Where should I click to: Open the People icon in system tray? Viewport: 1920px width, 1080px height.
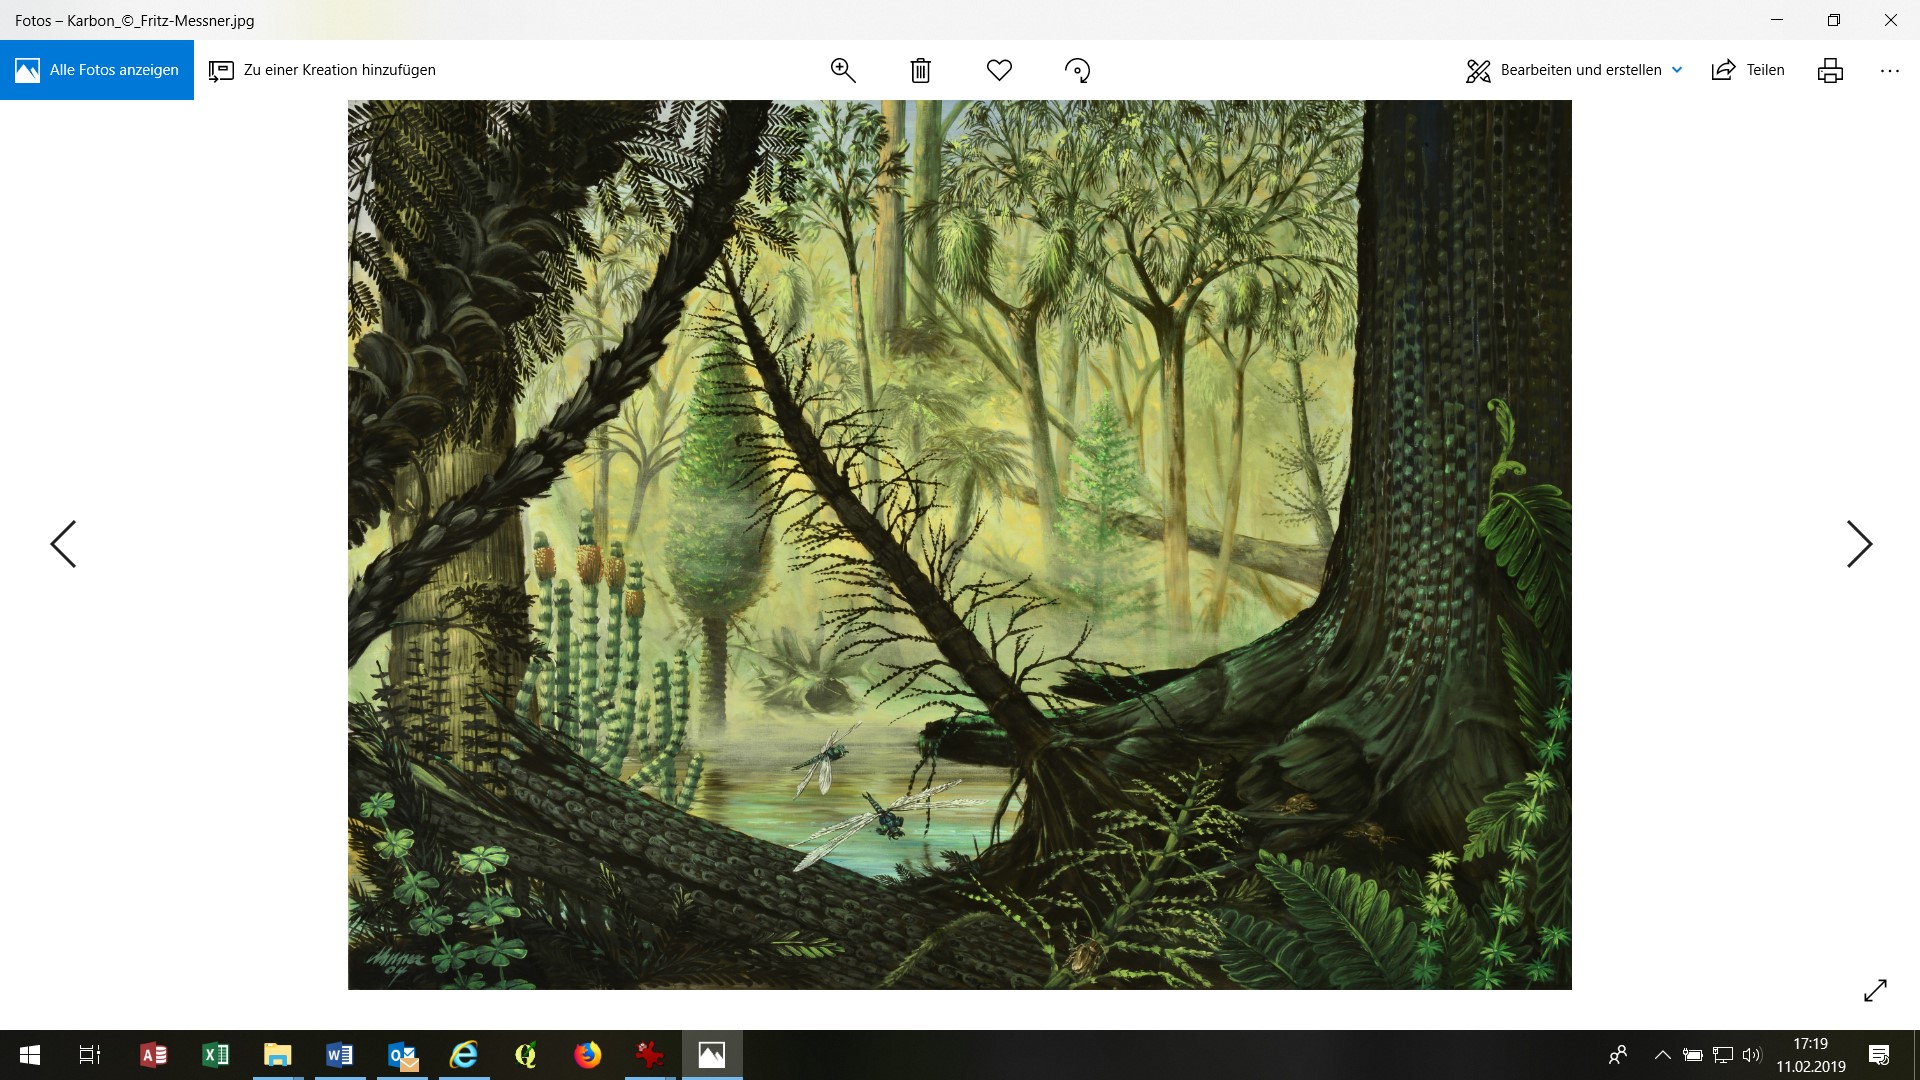click(x=1618, y=1055)
